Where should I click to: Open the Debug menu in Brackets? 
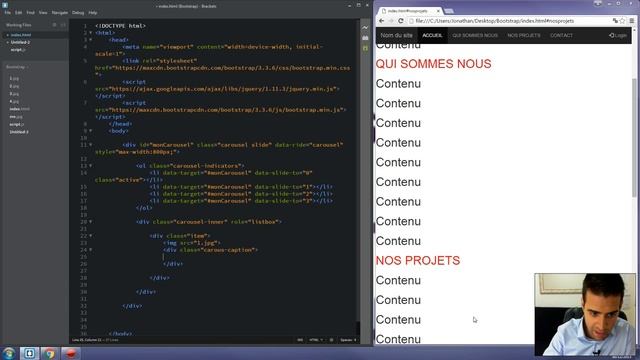coord(78,13)
